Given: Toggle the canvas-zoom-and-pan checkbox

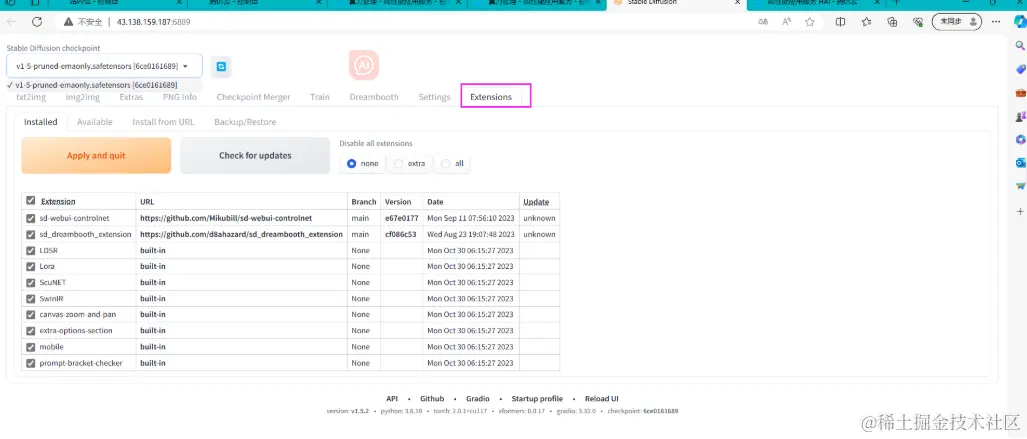Looking at the screenshot, I should pos(31,315).
